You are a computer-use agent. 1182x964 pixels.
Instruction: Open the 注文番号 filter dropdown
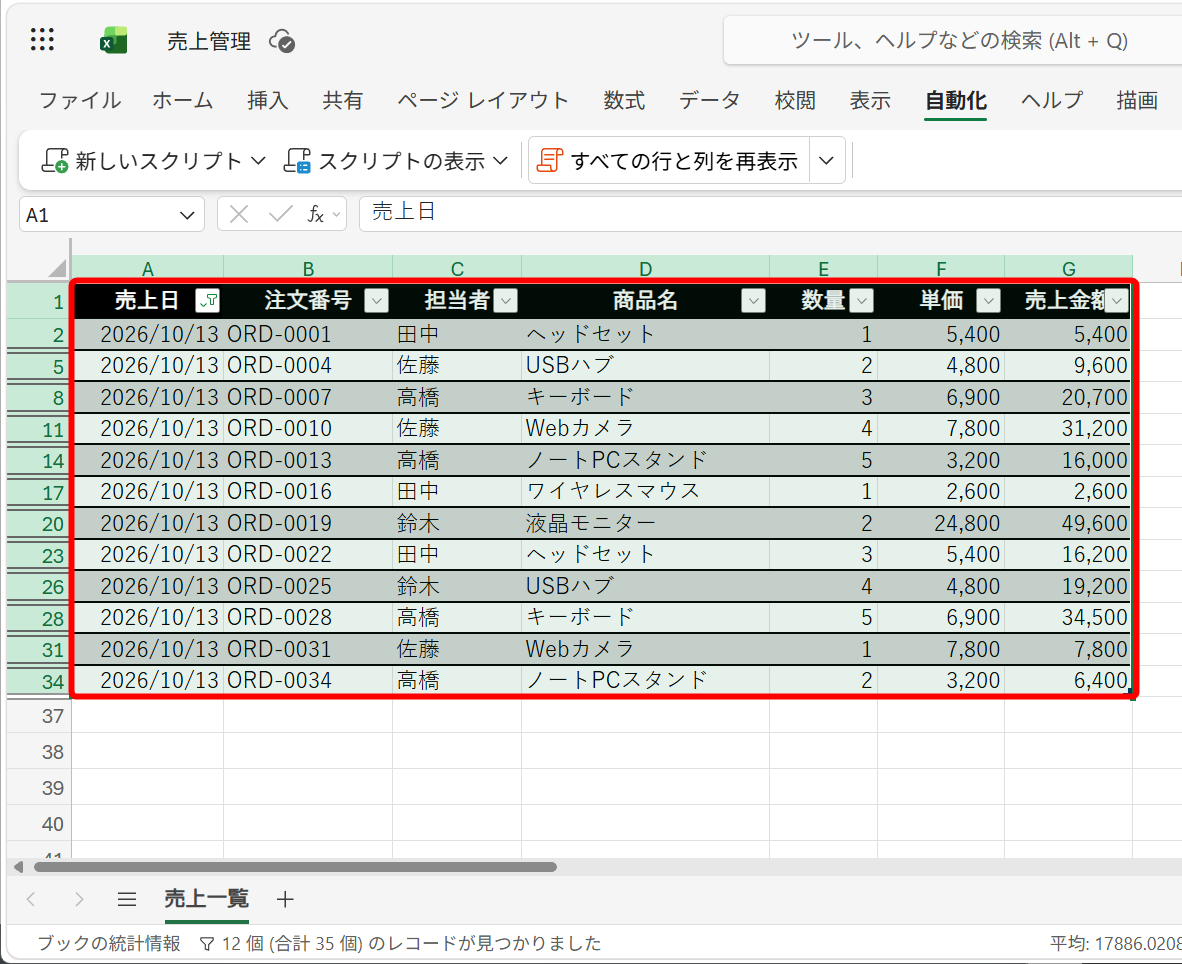click(x=376, y=301)
